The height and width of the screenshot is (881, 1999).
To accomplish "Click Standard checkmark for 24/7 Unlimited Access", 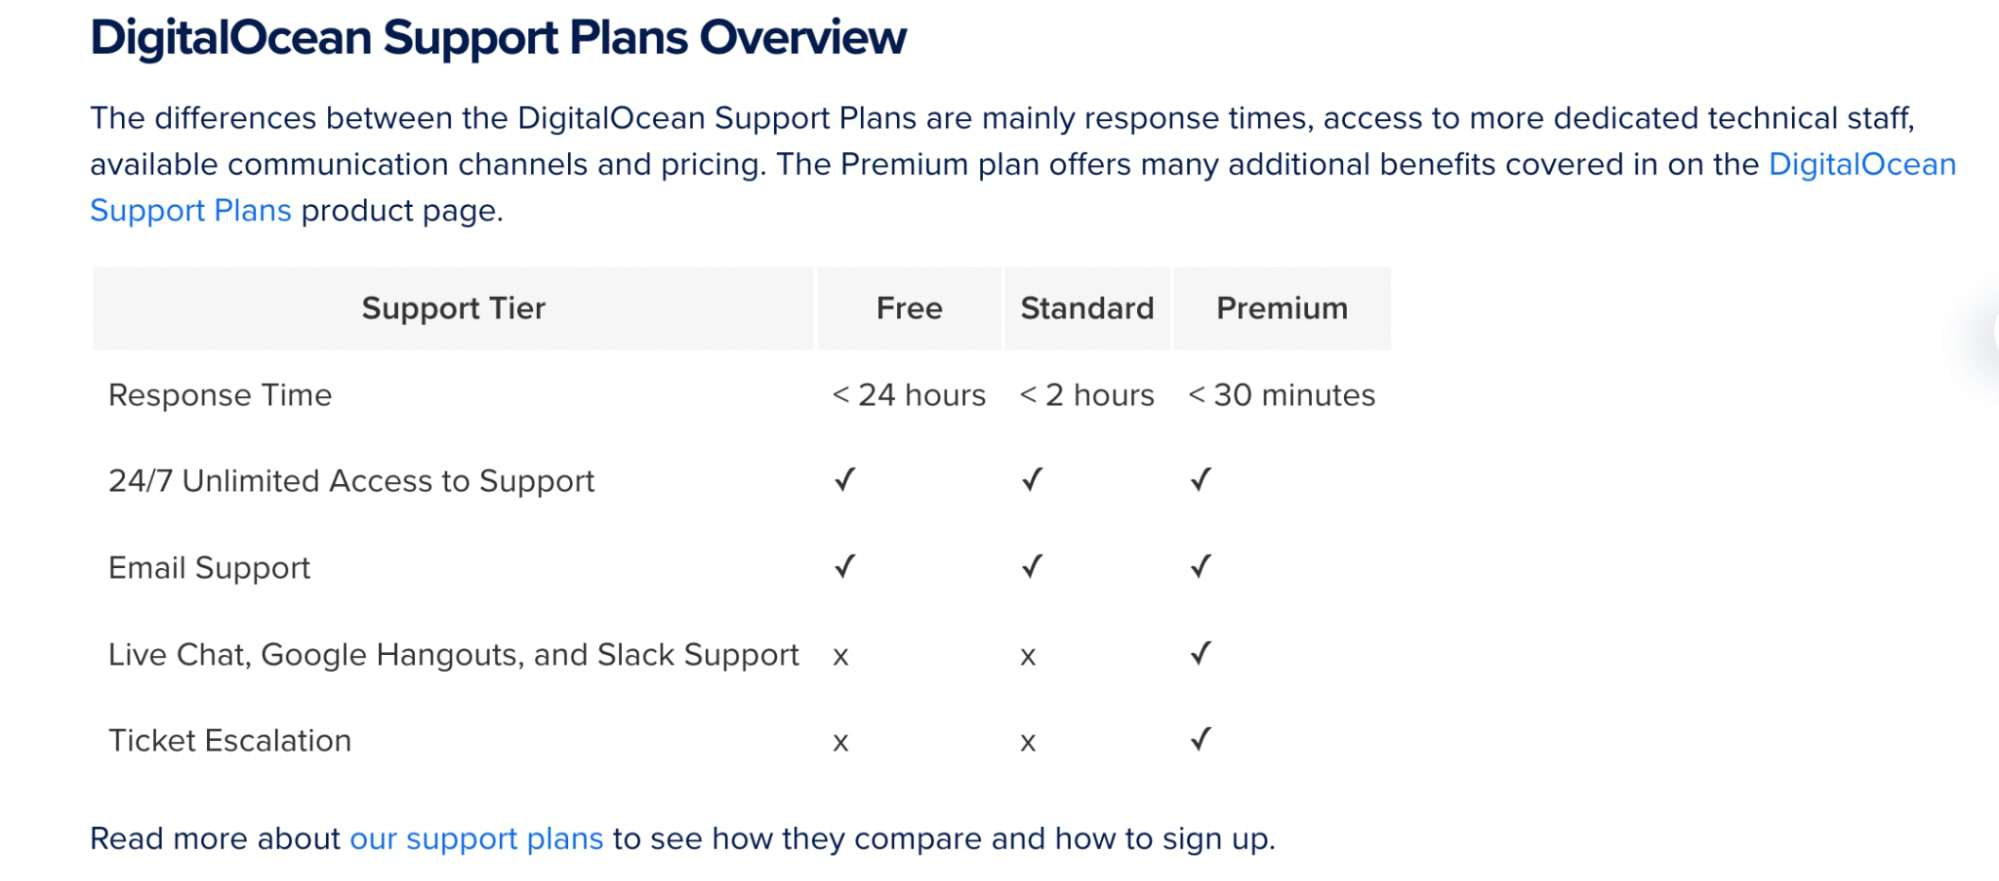I will 1032,480.
